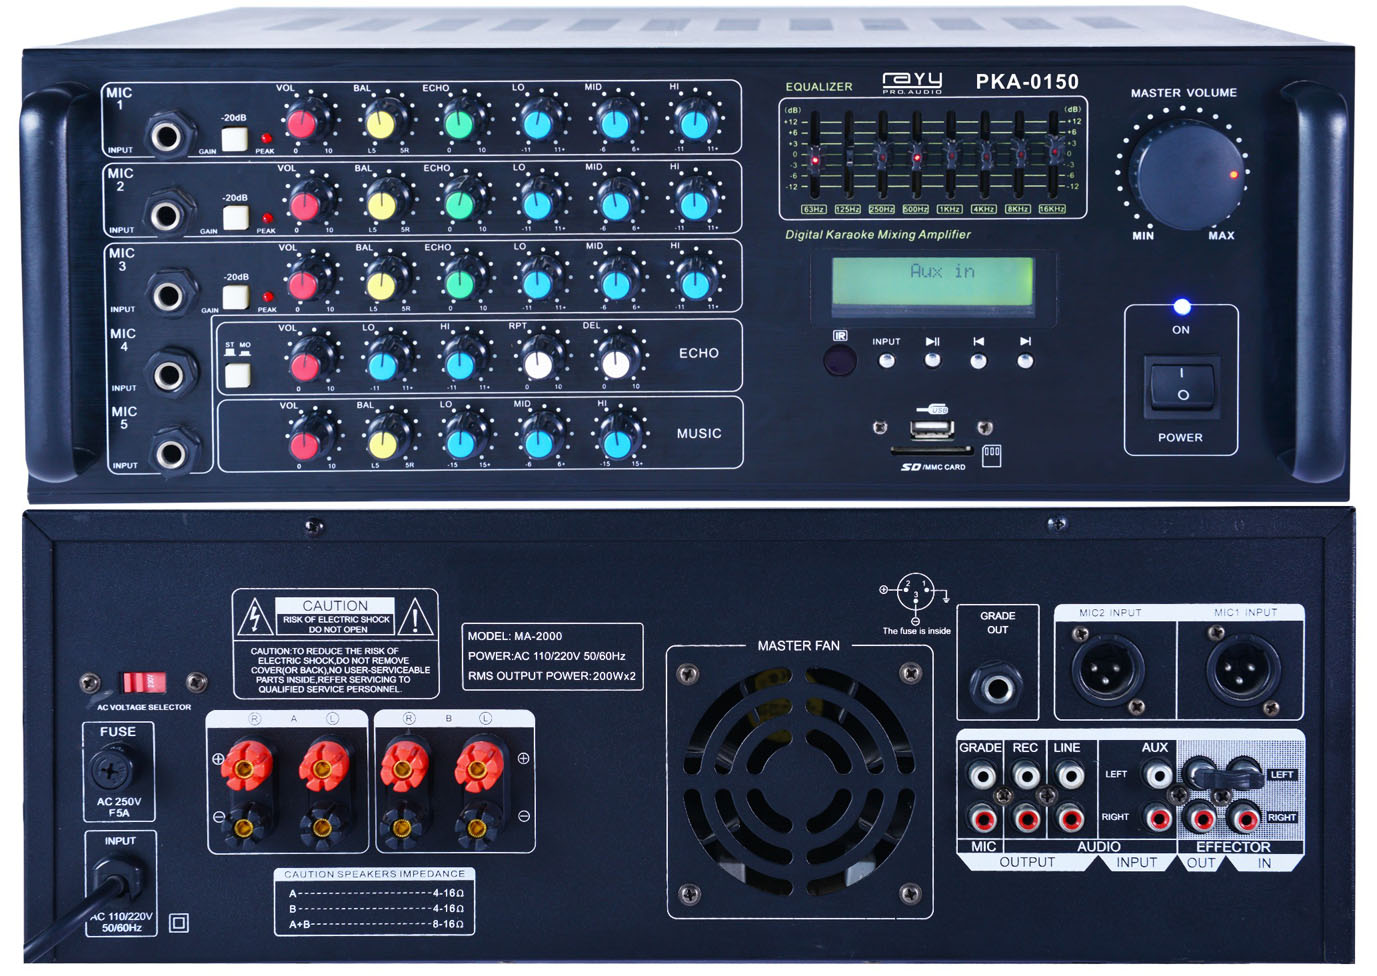Click the MIC1 INPUT XLR connector

pos(1242,670)
